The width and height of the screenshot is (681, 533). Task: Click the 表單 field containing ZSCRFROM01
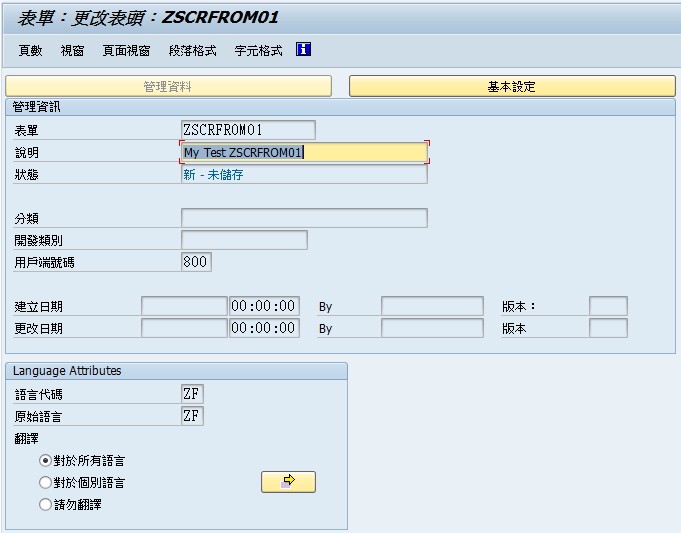(x=248, y=130)
